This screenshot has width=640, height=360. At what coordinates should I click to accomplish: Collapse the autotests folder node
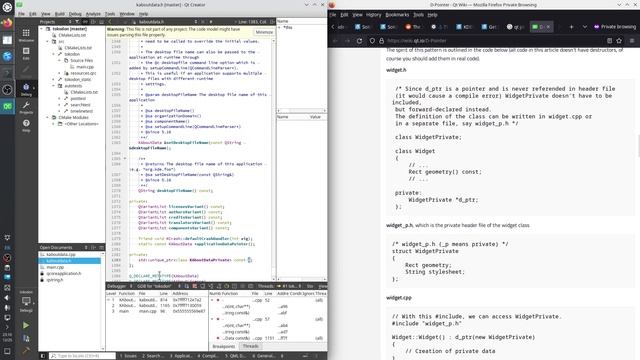coord(54,86)
